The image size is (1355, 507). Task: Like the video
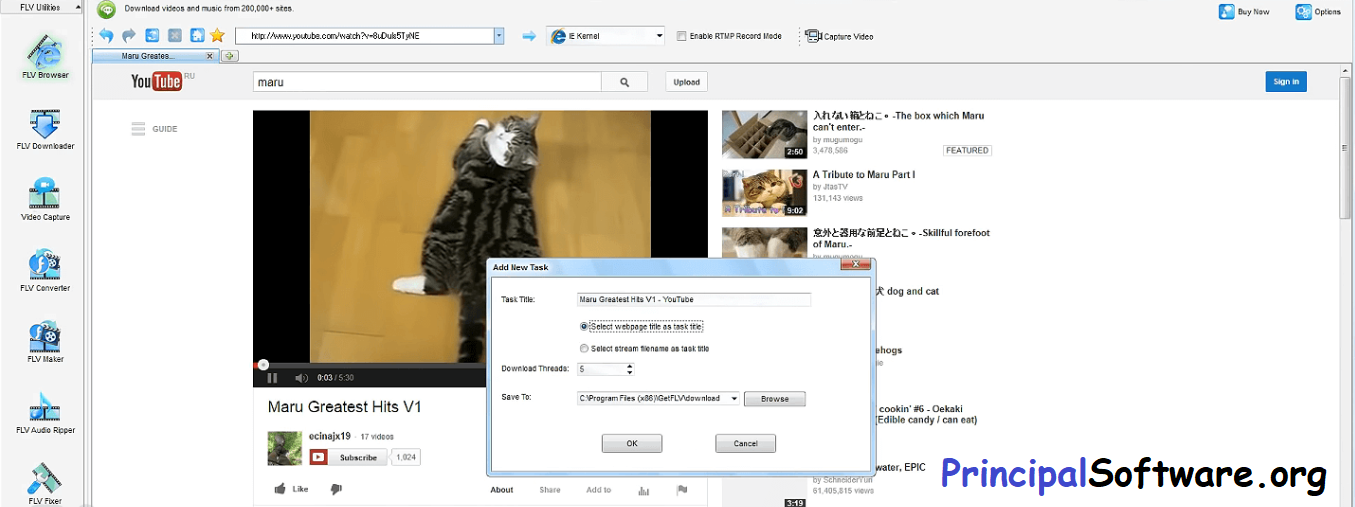291,489
